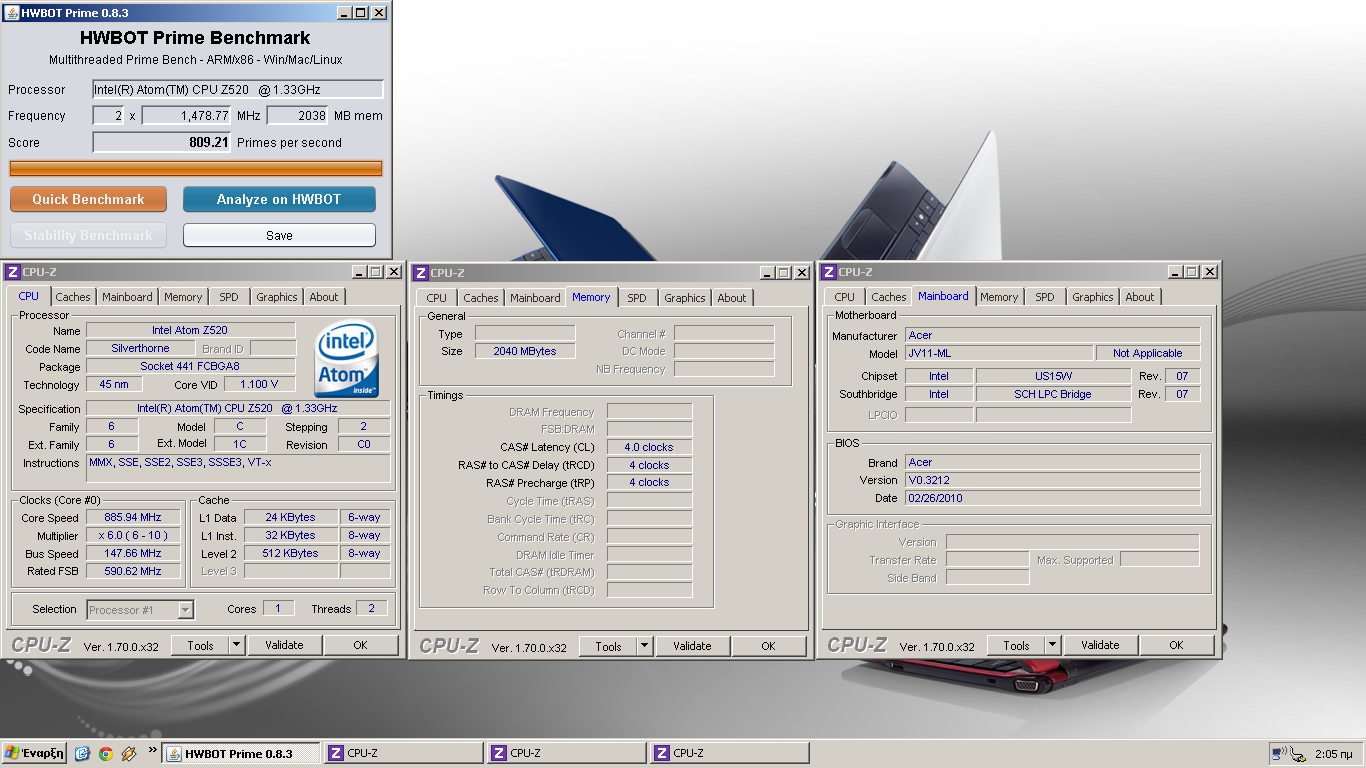
Task: Select the active Mainboard tab in the right window
Action: coord(943,296)
